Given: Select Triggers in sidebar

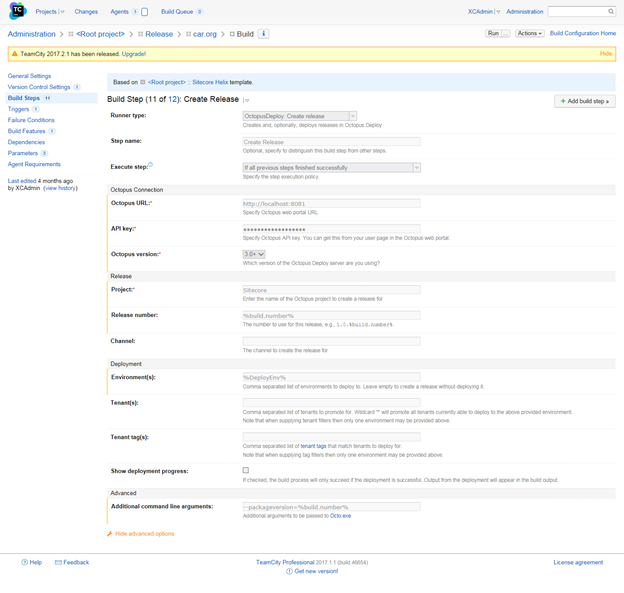Looking at the screenshot, I should (x=18, y=109).
